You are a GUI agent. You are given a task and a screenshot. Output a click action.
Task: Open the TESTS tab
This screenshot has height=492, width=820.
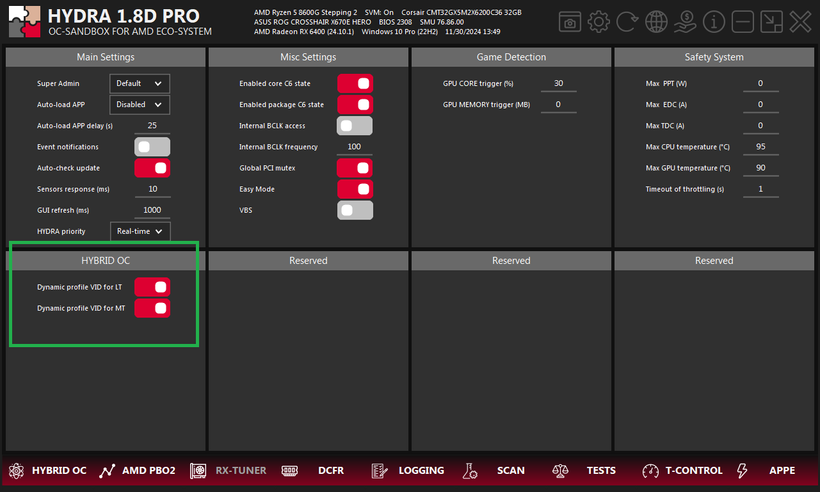tap(601, 471)
